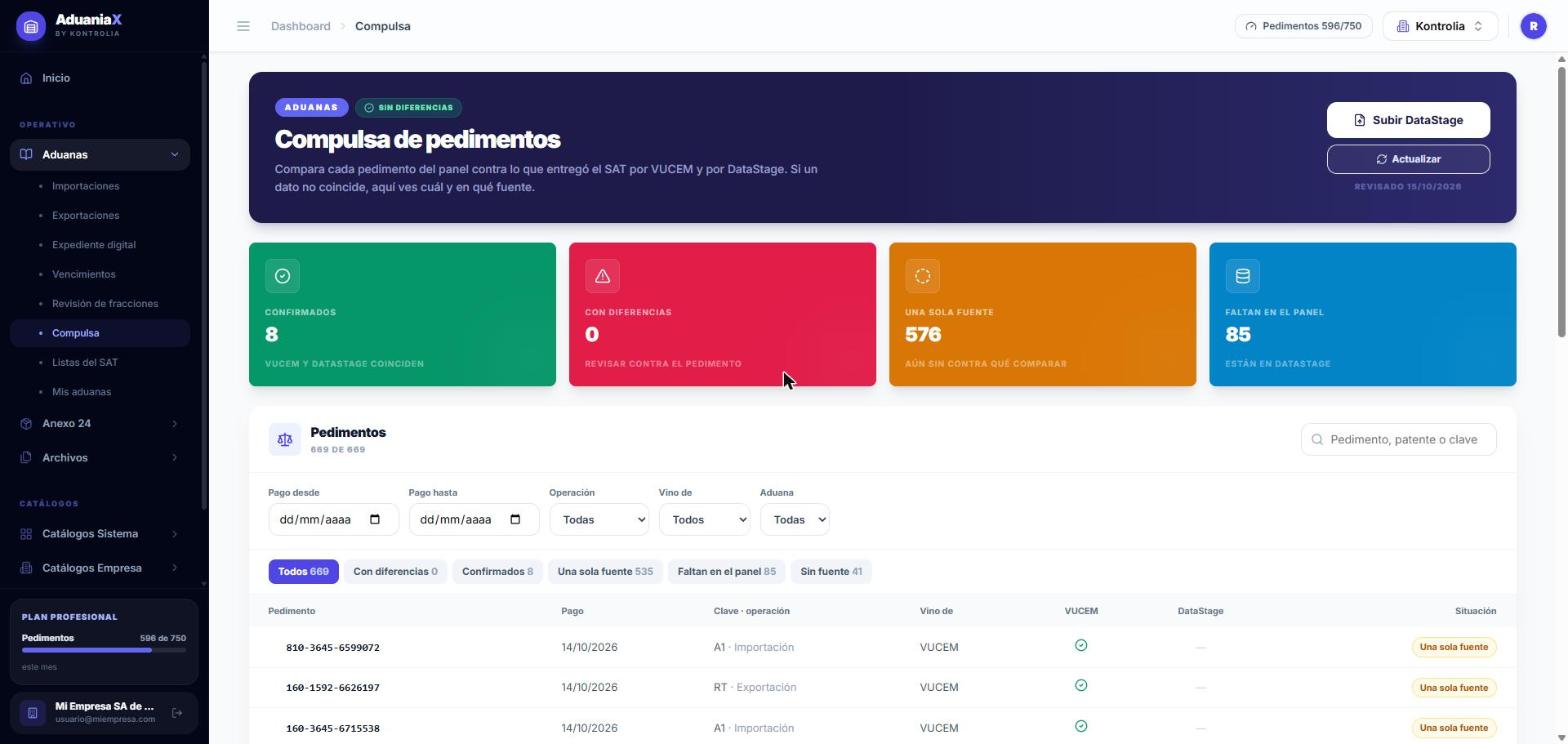1568x744 pixels.
Task: Select the Confirmados filter tab
Action: [x=497, y=572]
